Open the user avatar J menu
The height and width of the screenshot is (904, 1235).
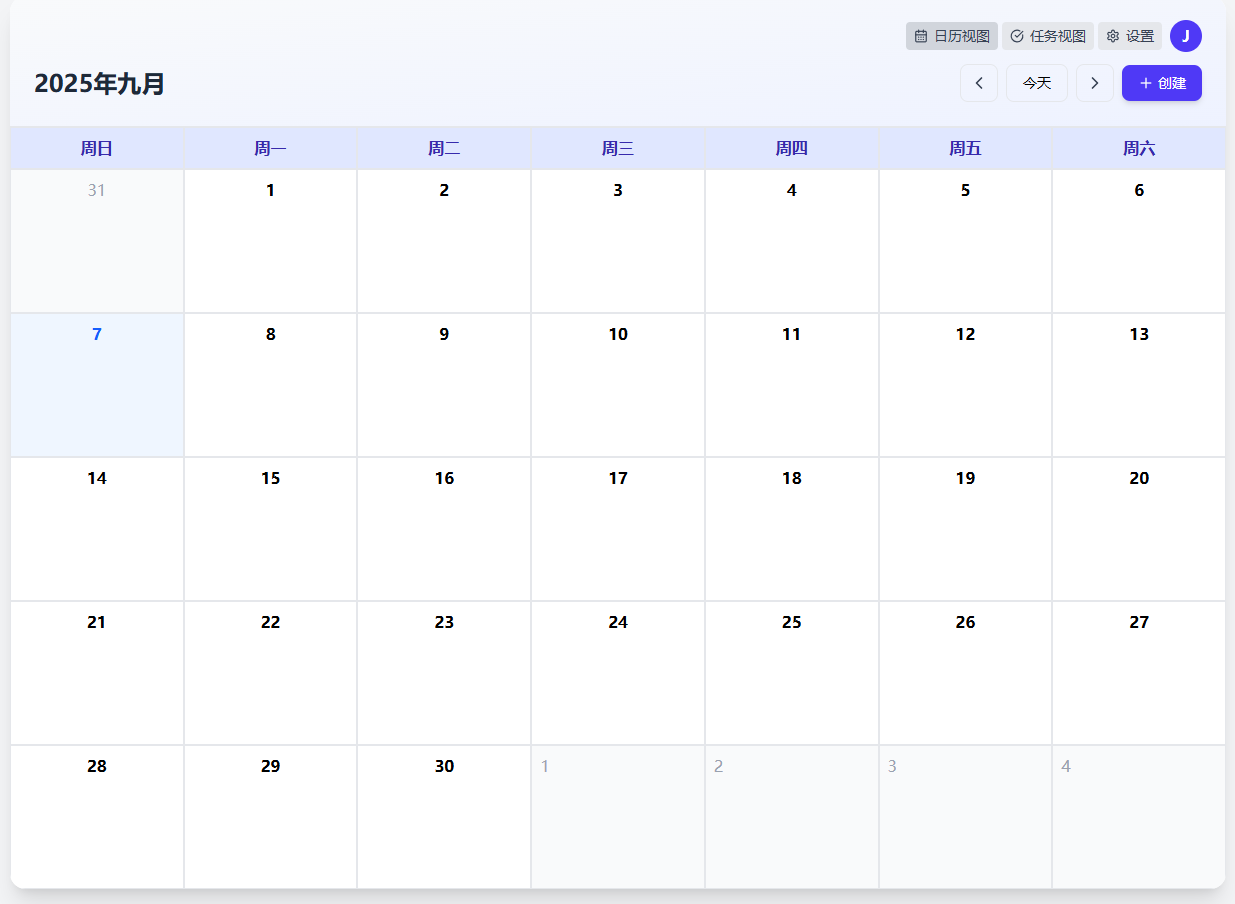[x=1185, y=36]
